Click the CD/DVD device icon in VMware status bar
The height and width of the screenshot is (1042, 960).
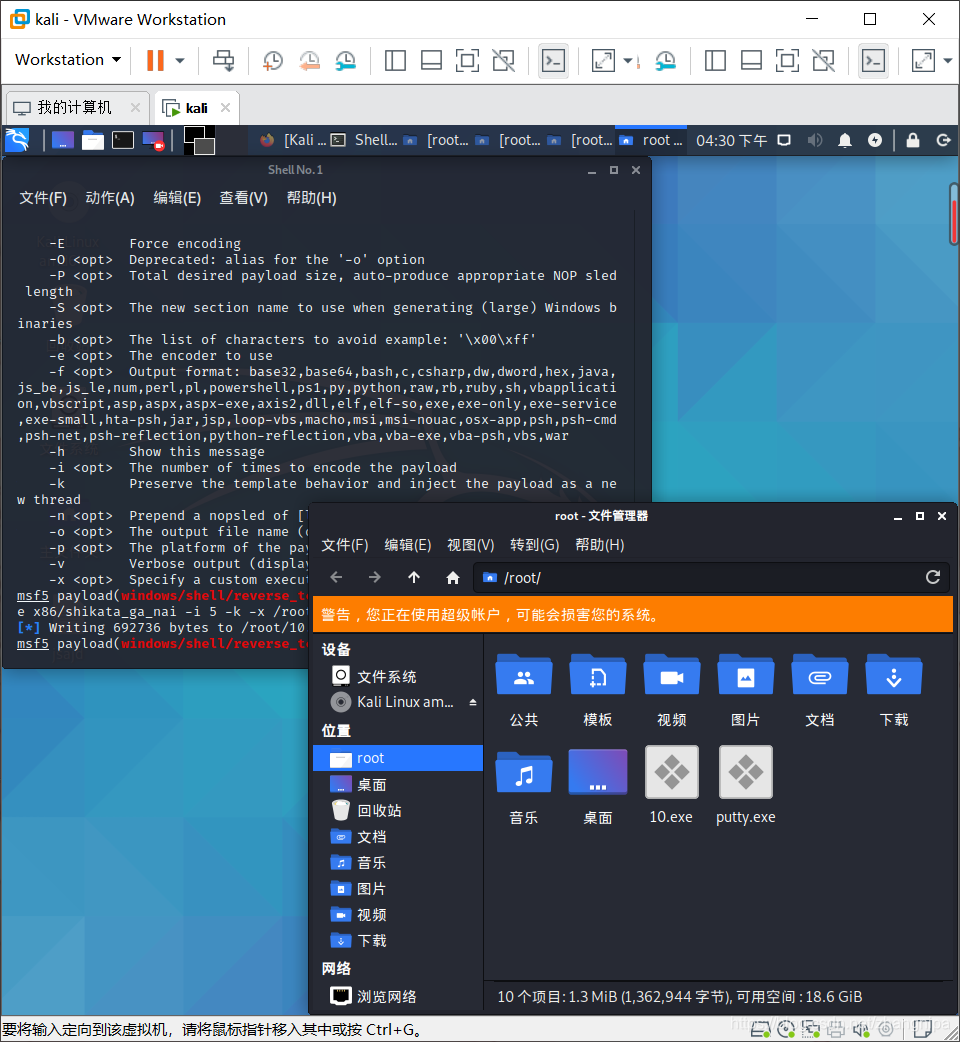[787, 1029]
